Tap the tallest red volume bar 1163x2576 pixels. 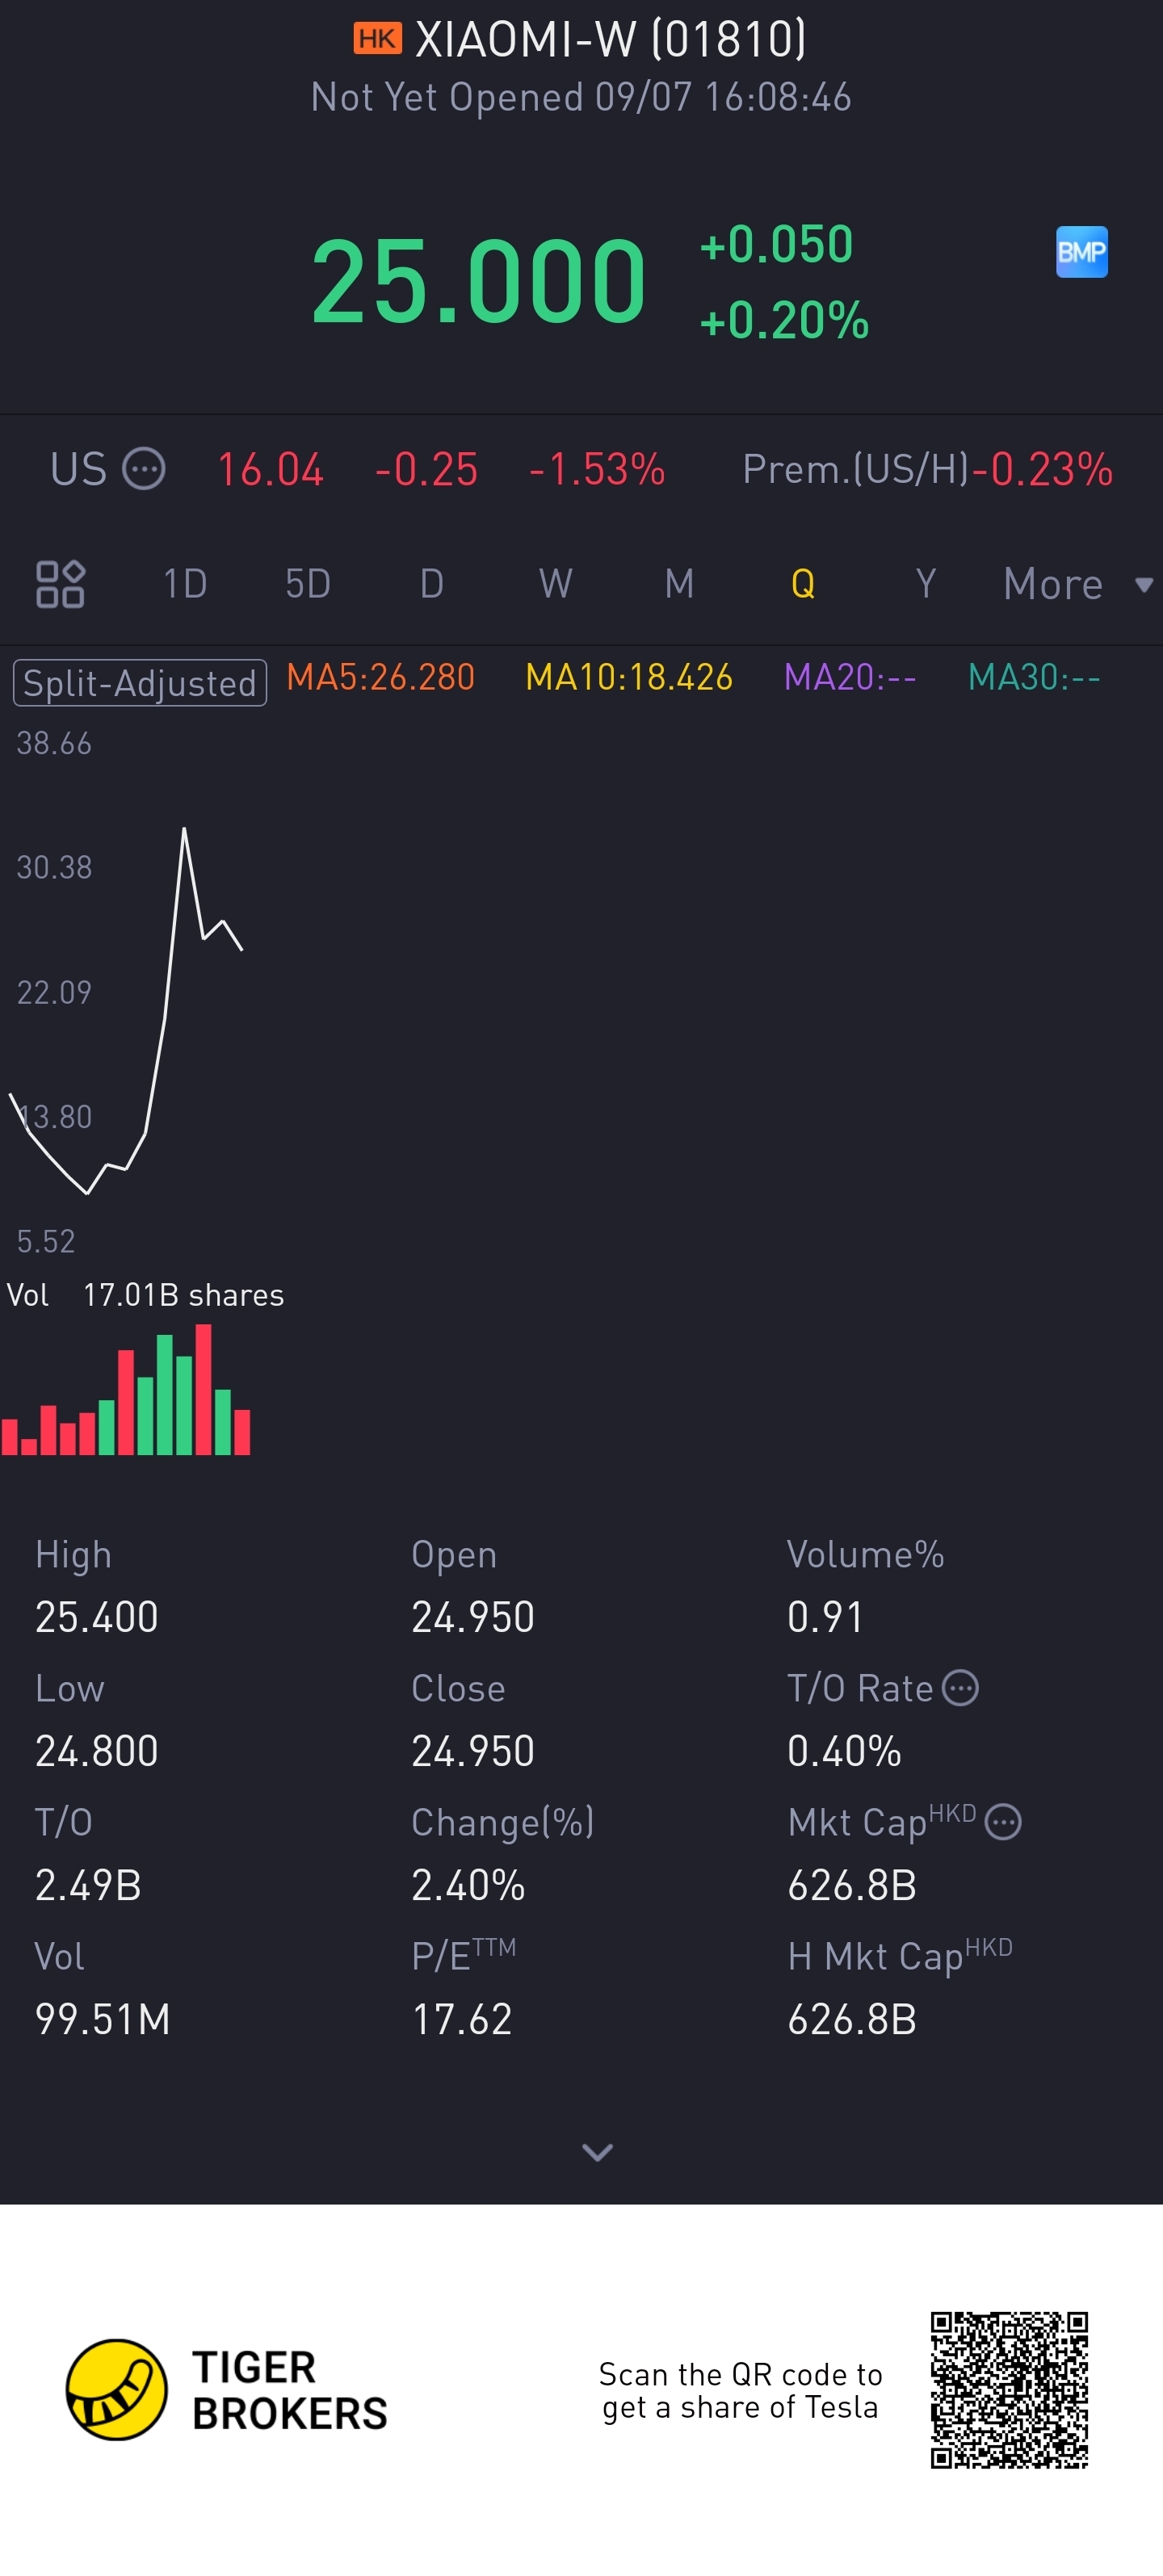click(204, 1388)
